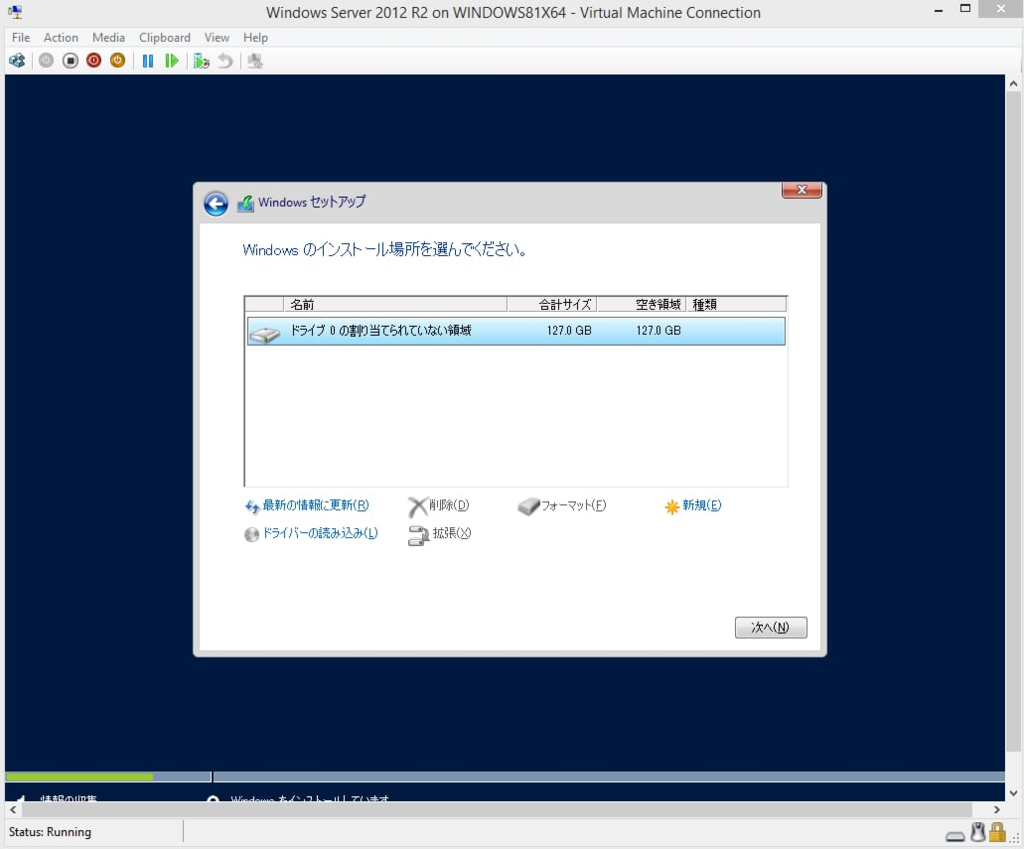The width and height of the screenshot is (1024, 849).
Task: Open the Media menu
Action: click(x=108, y=37)
